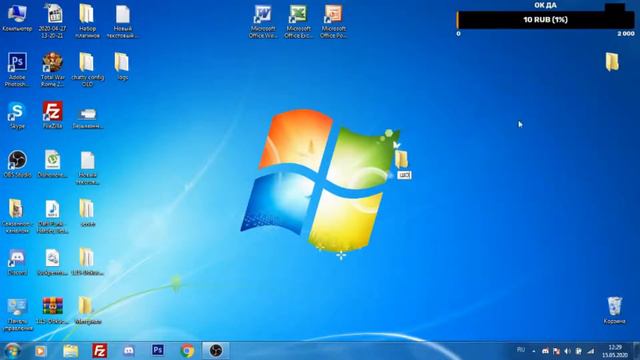Switch to FileZilla on the taskbar
Image resolution: width=640 pixels, height=360 pixels.
[100, 351]
